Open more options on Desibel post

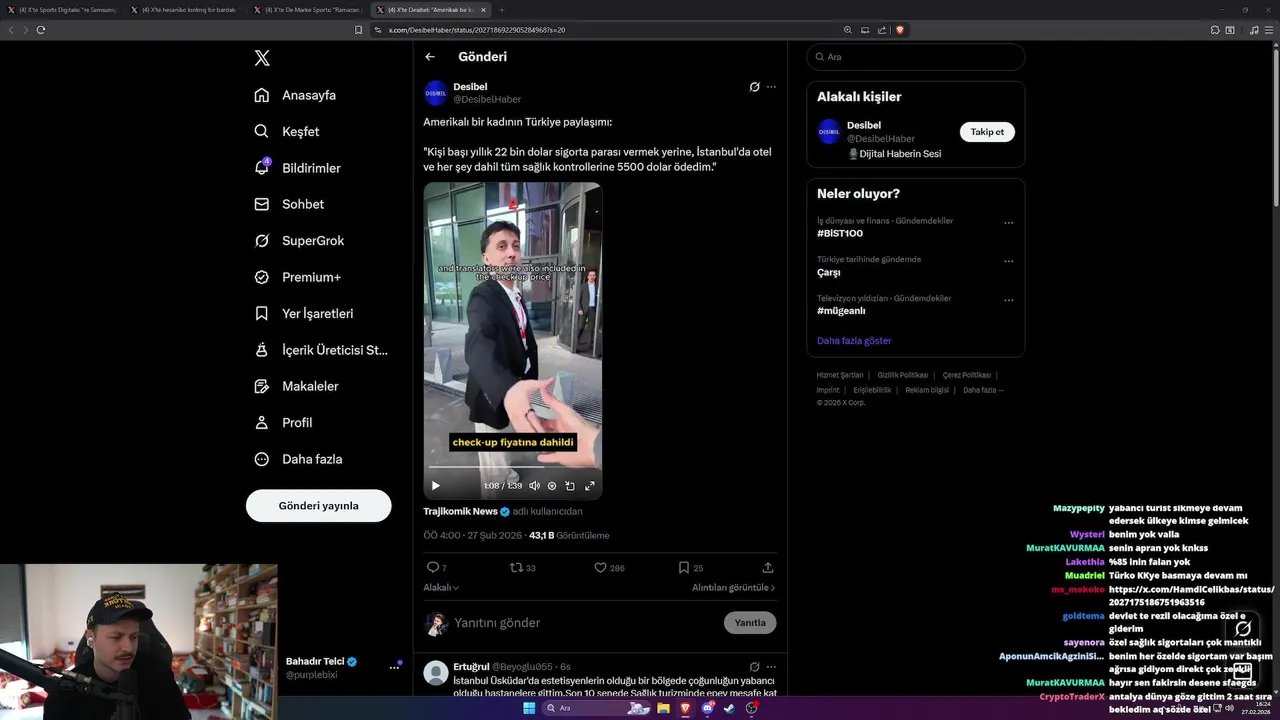point(771,87)
